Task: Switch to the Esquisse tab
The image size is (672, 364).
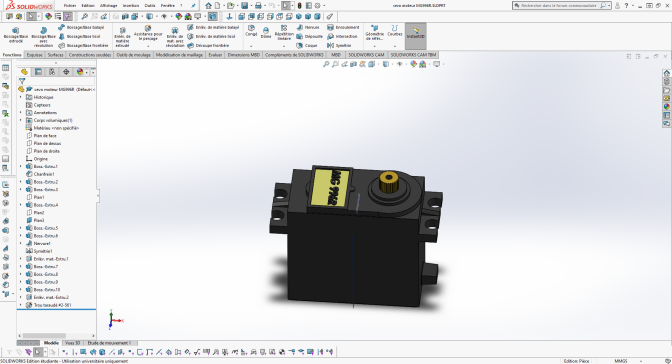Action: (34, 55)
